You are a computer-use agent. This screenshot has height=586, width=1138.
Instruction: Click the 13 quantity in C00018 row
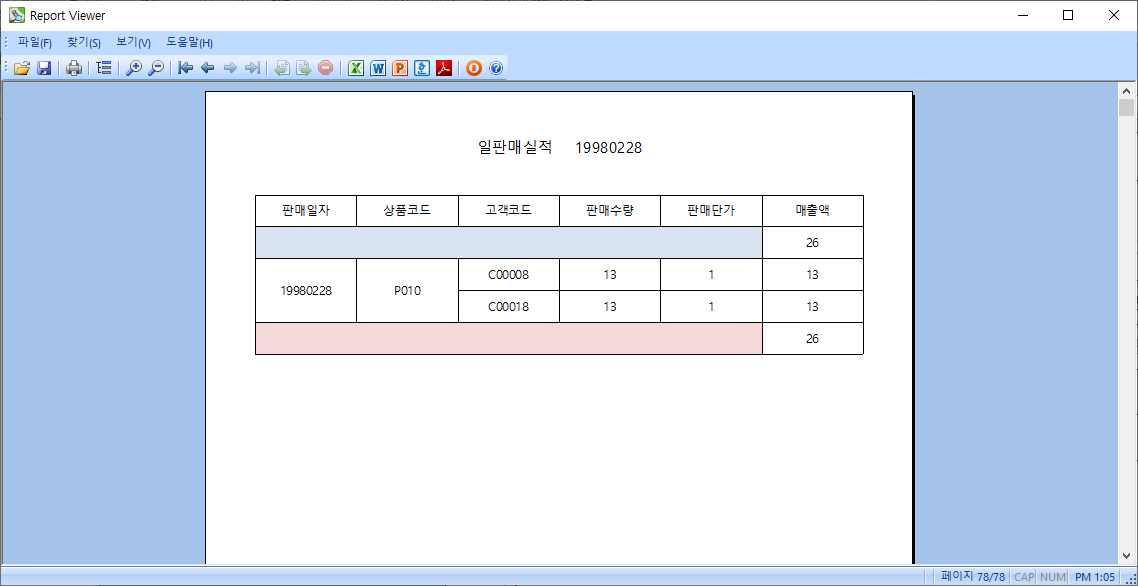[610, 306]
